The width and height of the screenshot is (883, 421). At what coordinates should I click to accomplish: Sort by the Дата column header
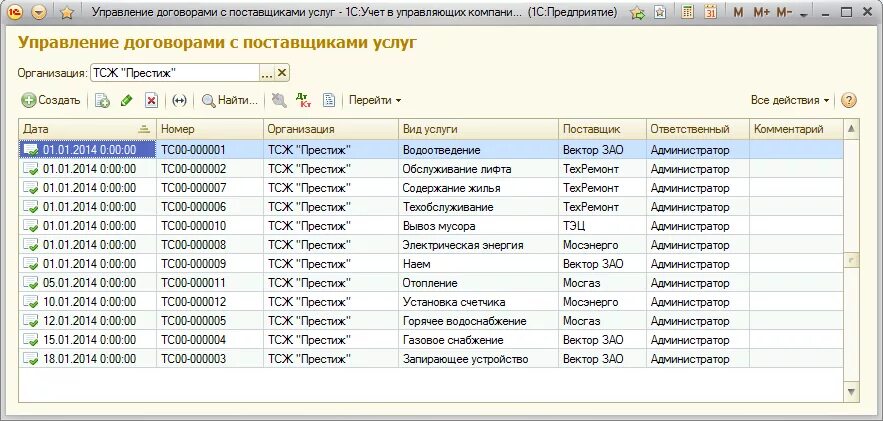87,129
